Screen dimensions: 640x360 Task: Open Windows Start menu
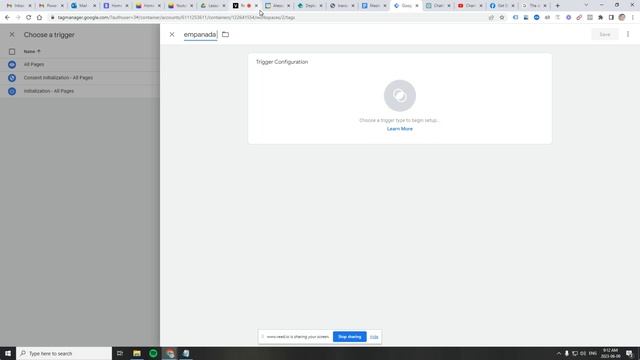coord(8,353)
